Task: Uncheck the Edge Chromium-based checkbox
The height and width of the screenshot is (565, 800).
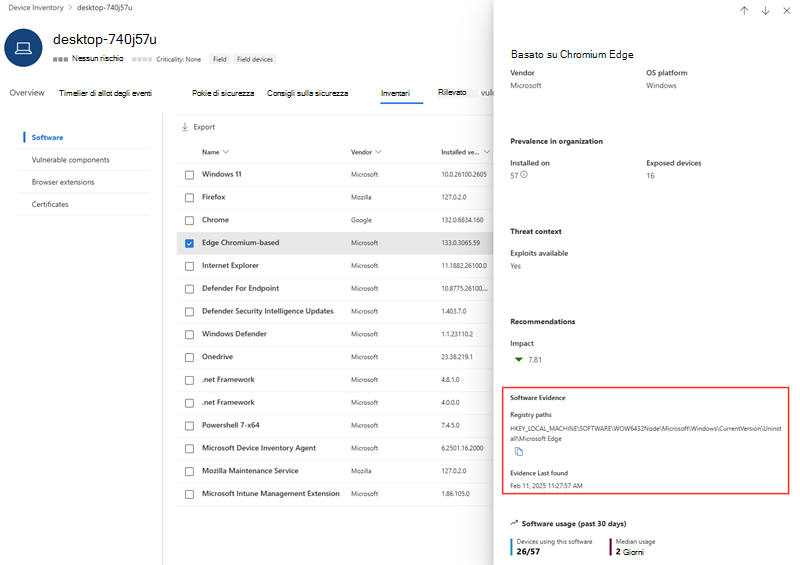Action: click(x=189, y=243)
